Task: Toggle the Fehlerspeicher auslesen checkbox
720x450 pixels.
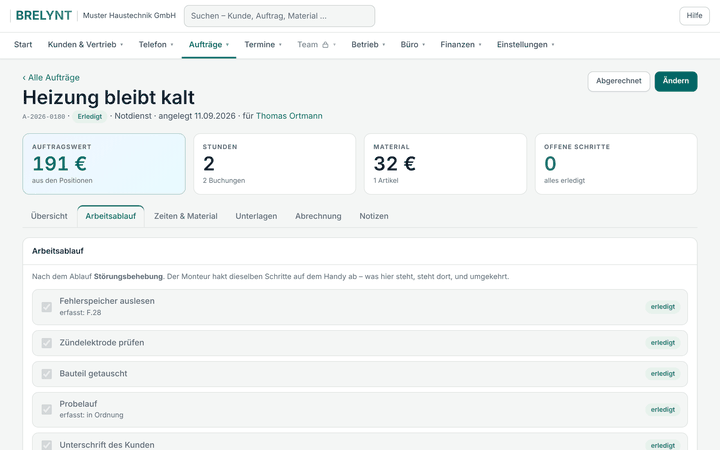Action: point(46,307)
